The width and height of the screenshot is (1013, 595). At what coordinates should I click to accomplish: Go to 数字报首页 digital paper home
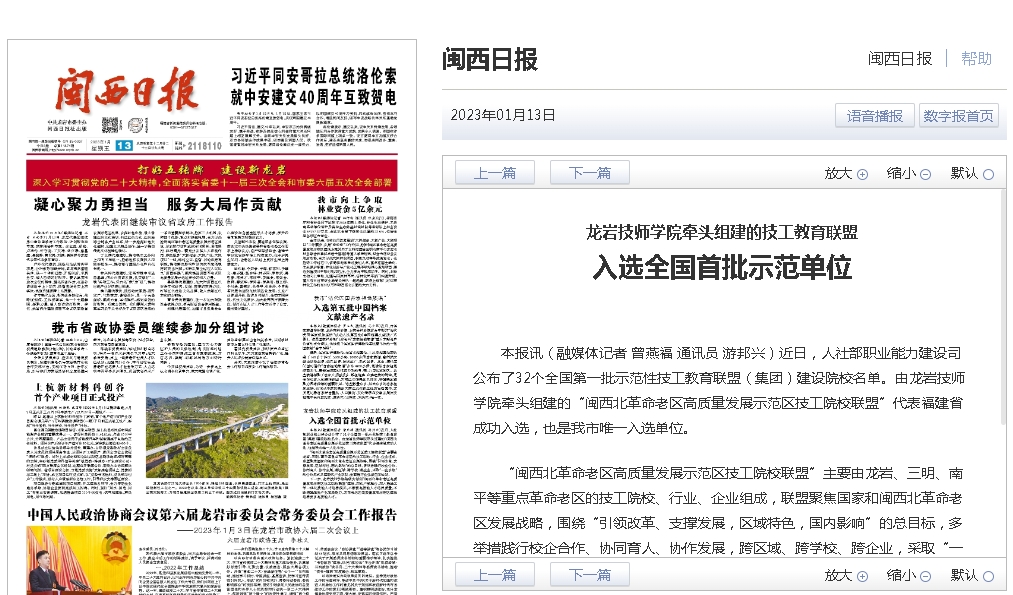(x=958, y=116)
